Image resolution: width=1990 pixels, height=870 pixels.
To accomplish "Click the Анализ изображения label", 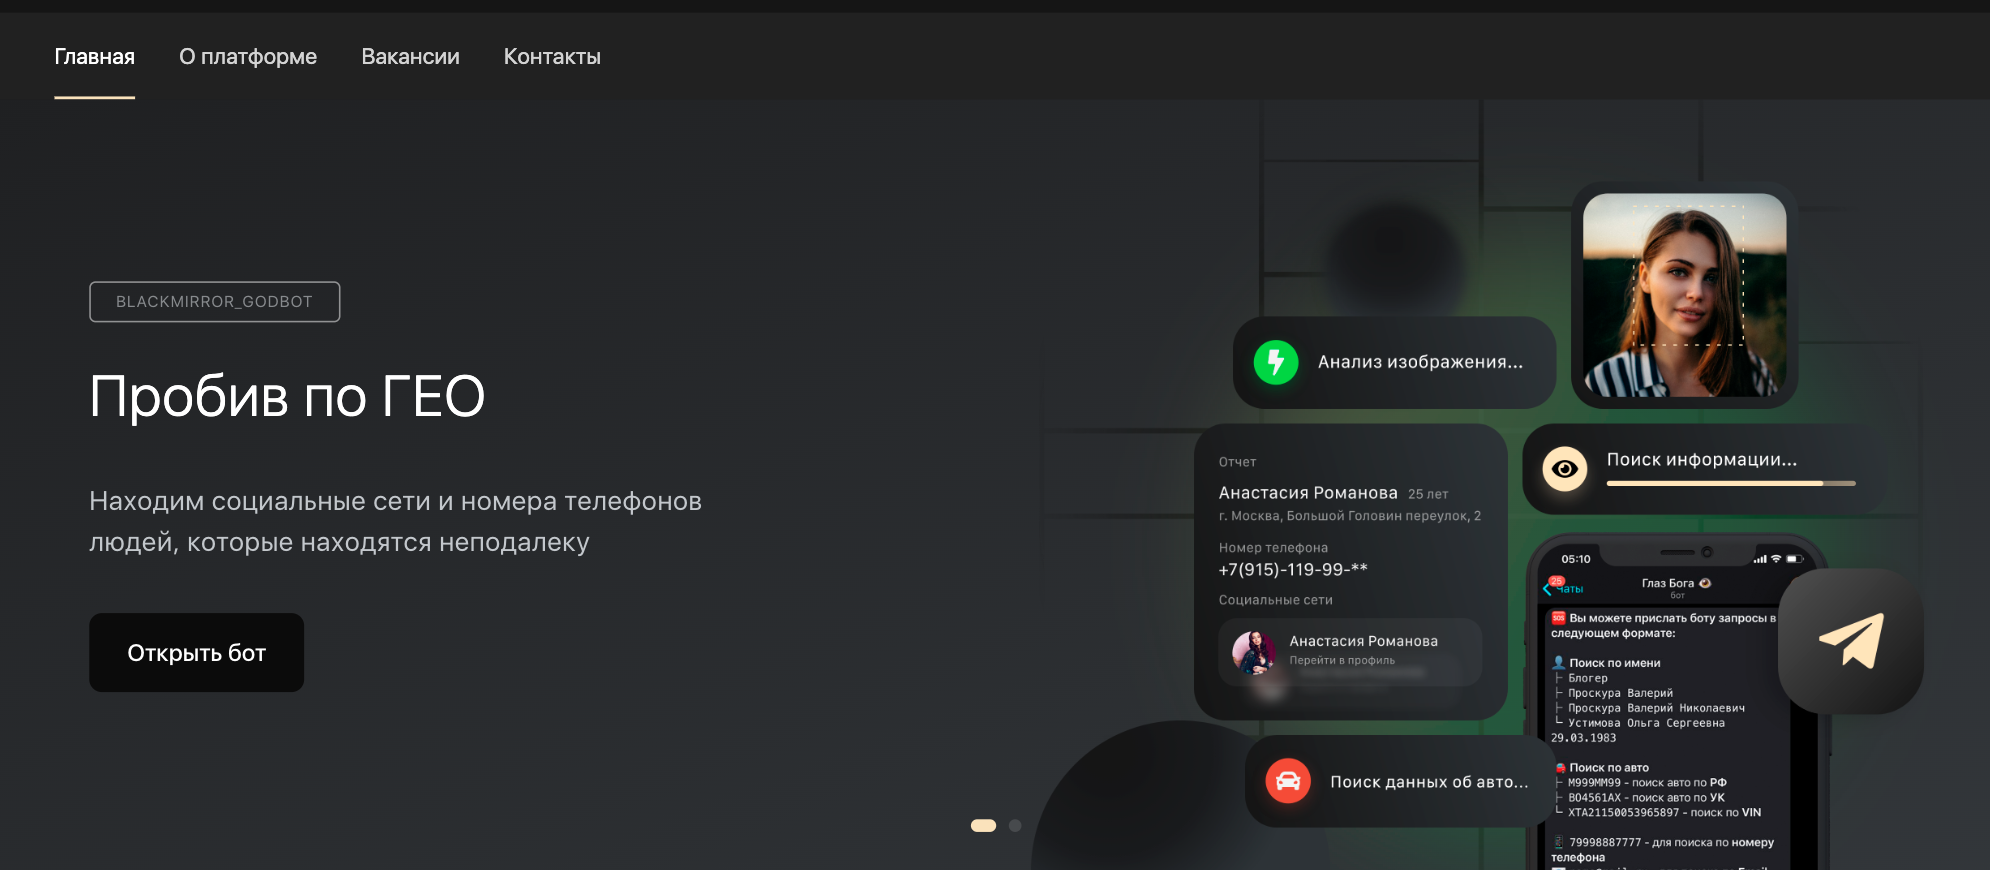I will (1420, 362).
